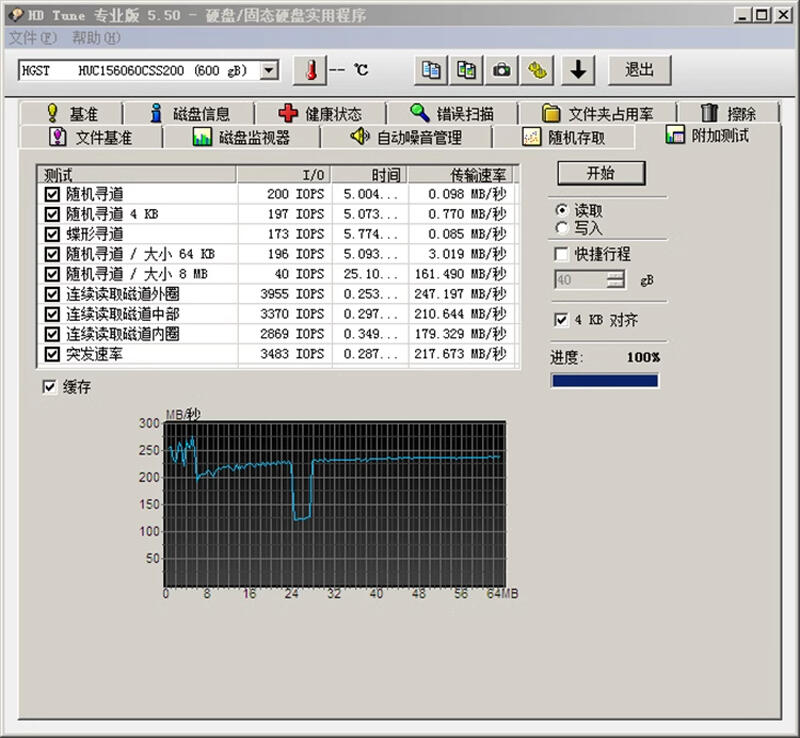
Task: Click the 退出 exit button
Action: tap(639, 70)
